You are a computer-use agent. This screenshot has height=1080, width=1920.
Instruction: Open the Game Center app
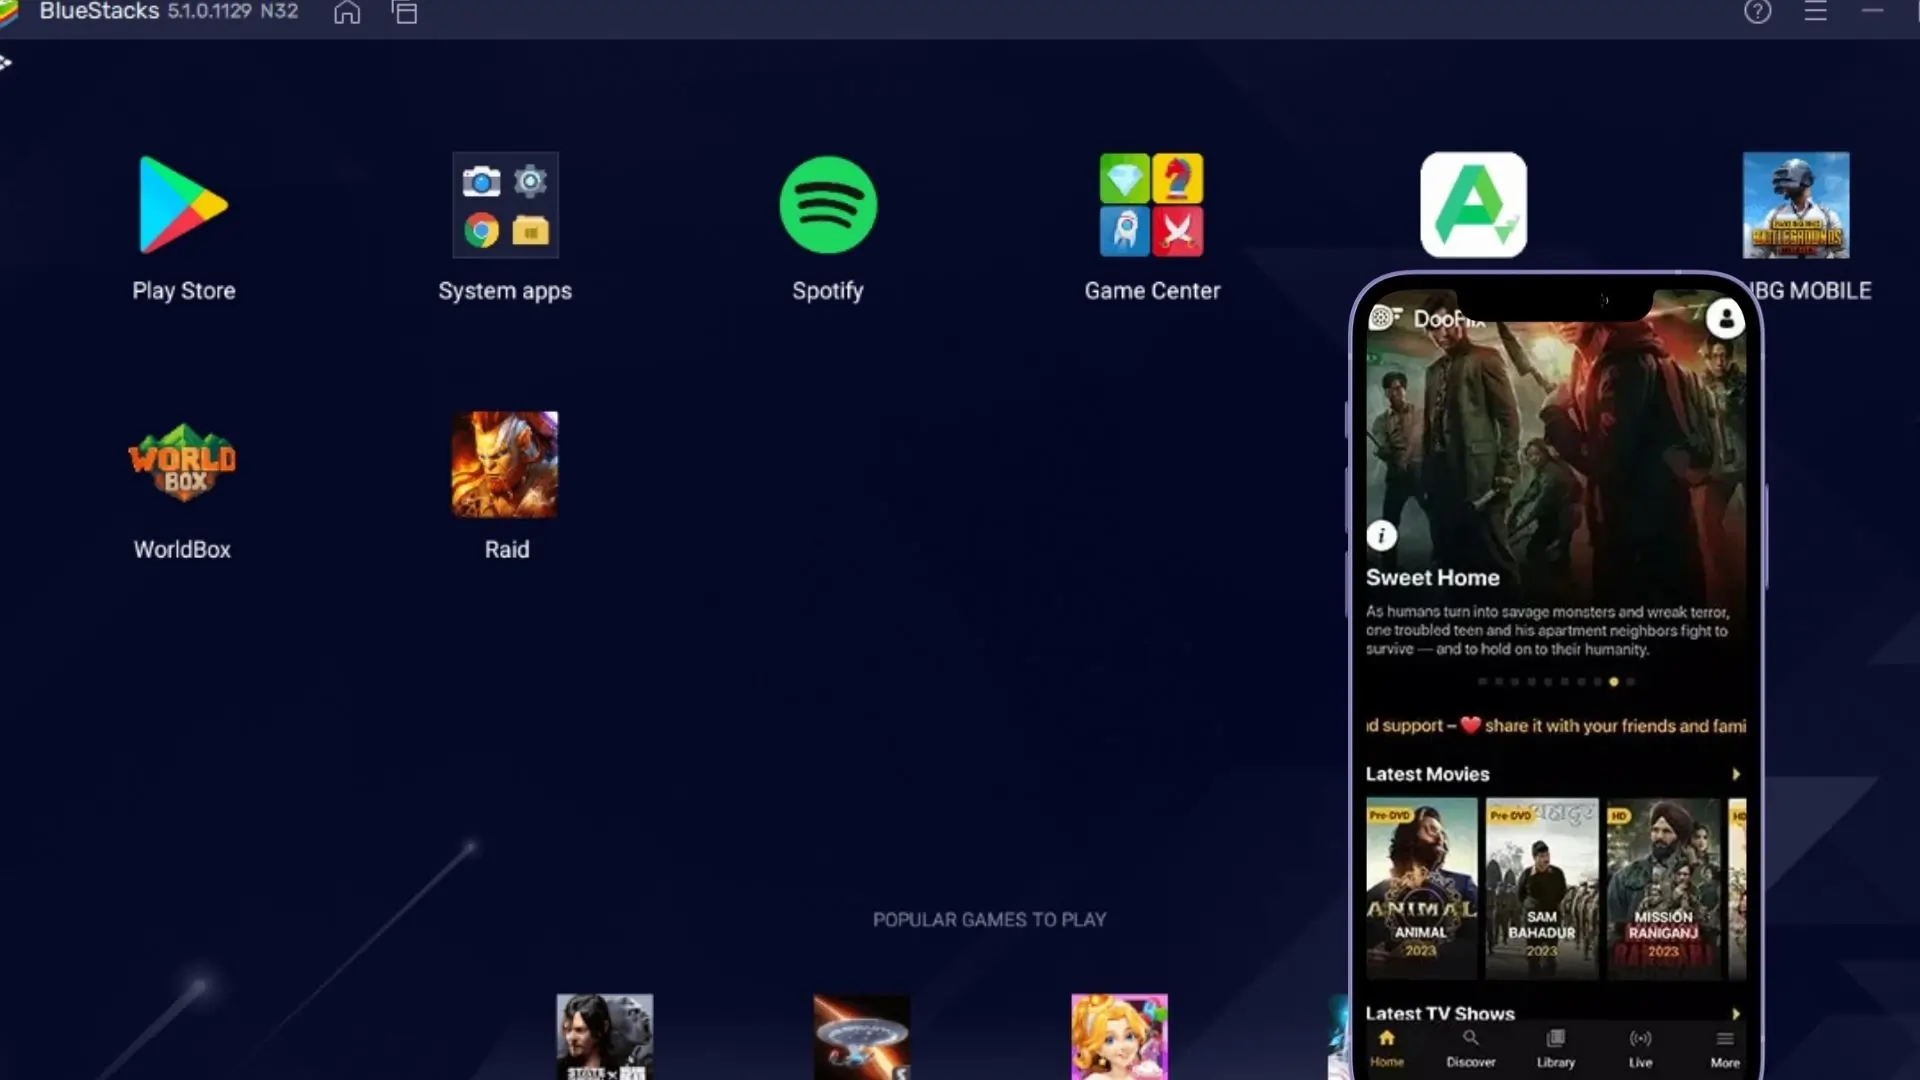(1151, 206)
